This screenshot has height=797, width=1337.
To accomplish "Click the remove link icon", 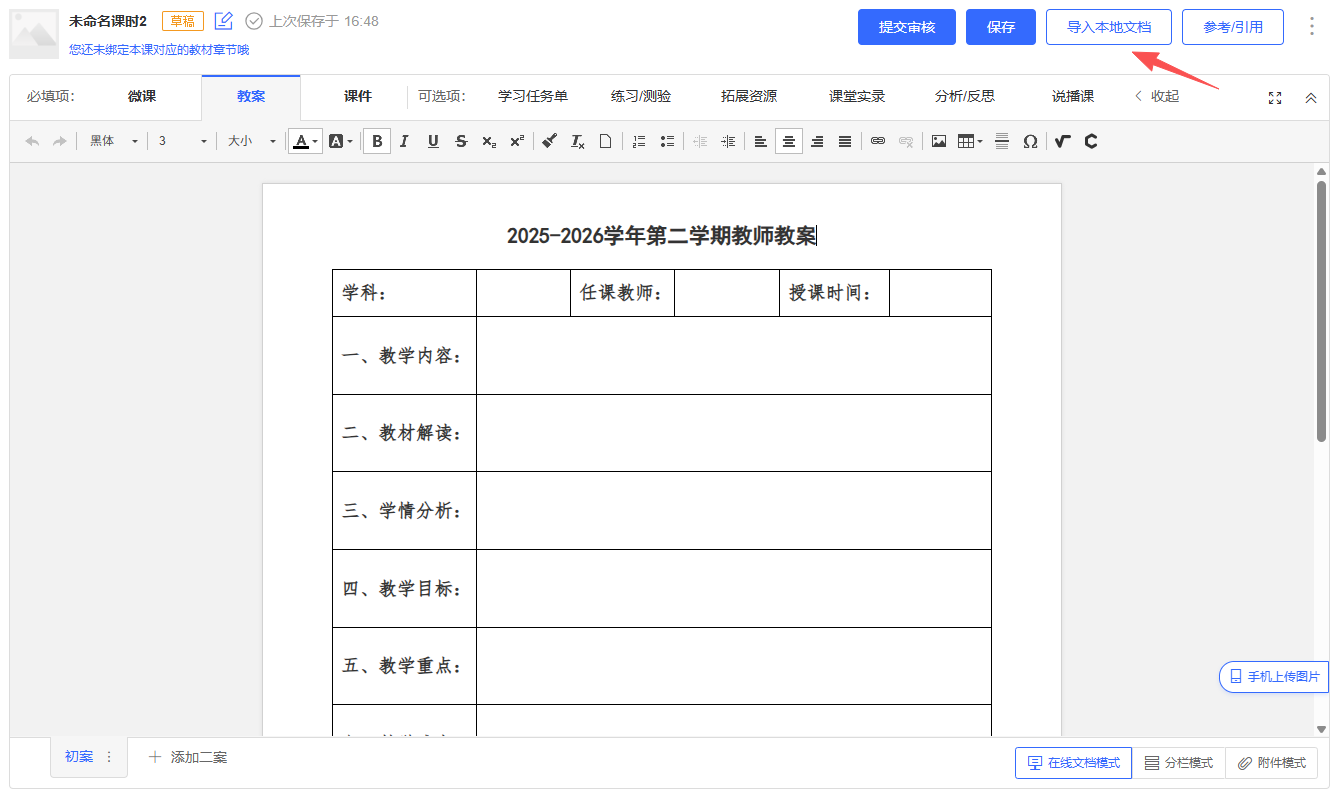I will tap(906, 142).
